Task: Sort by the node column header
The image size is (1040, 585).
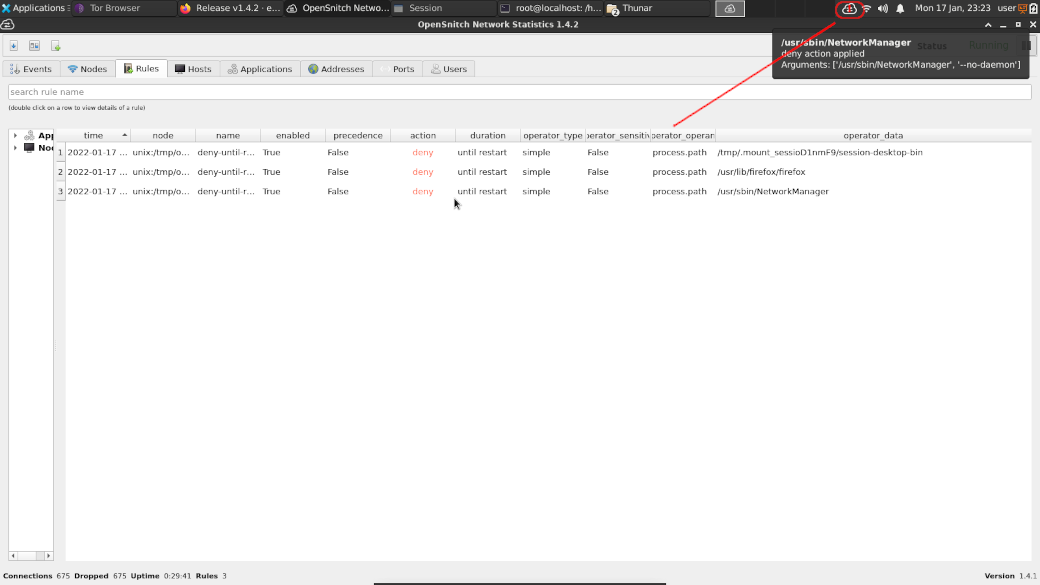Action: [x=162, y=135]
